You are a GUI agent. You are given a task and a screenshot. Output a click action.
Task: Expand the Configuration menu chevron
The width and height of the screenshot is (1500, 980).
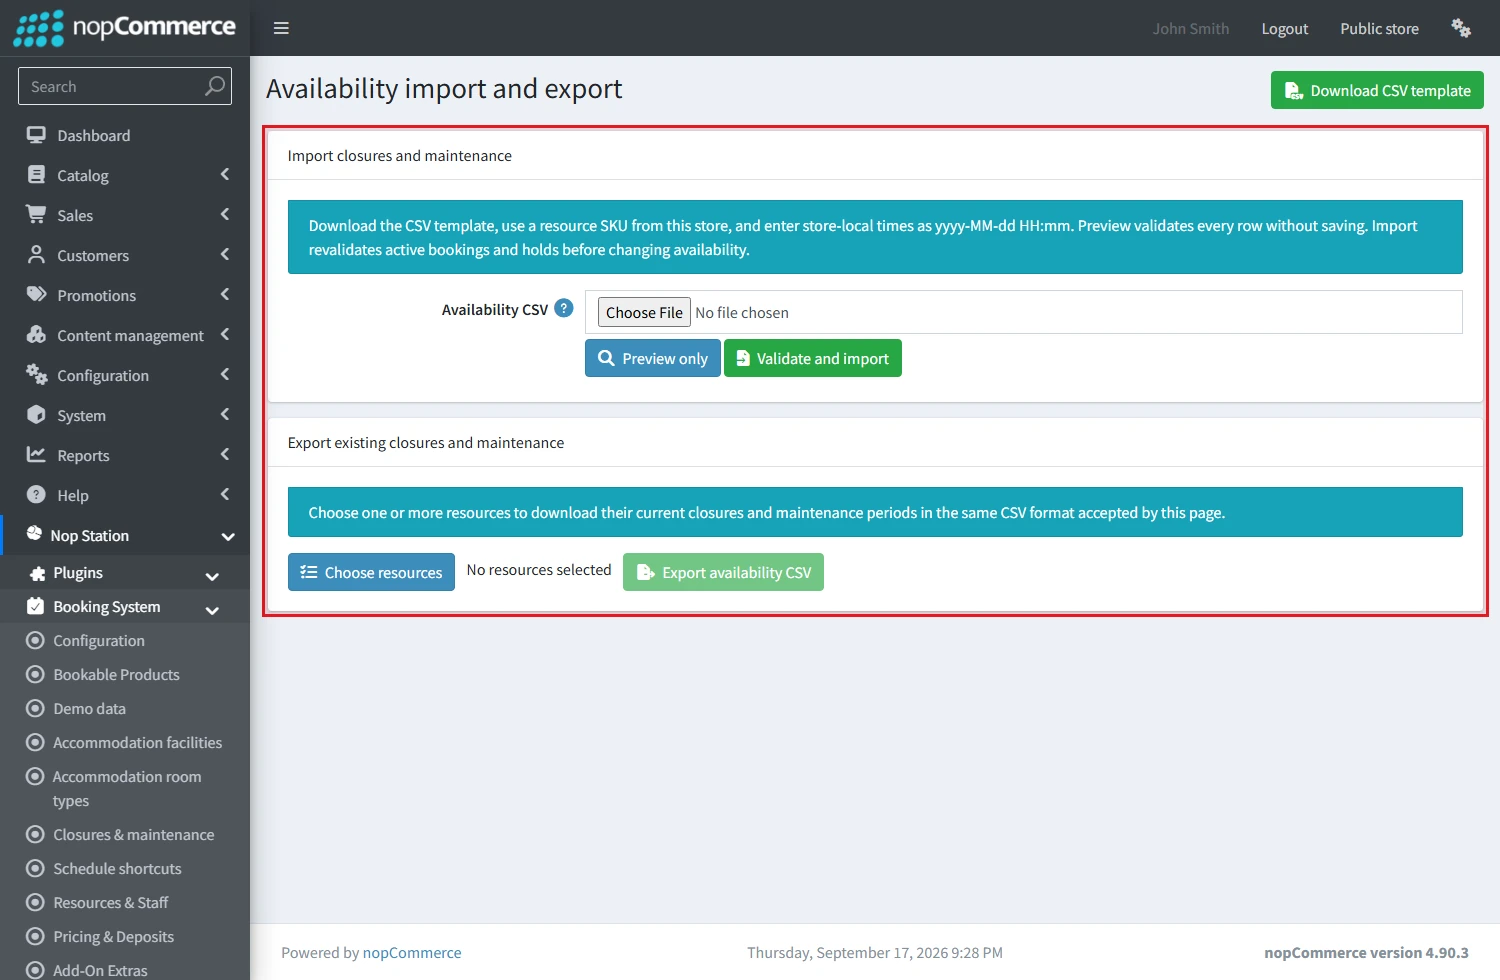coord(225,374)
